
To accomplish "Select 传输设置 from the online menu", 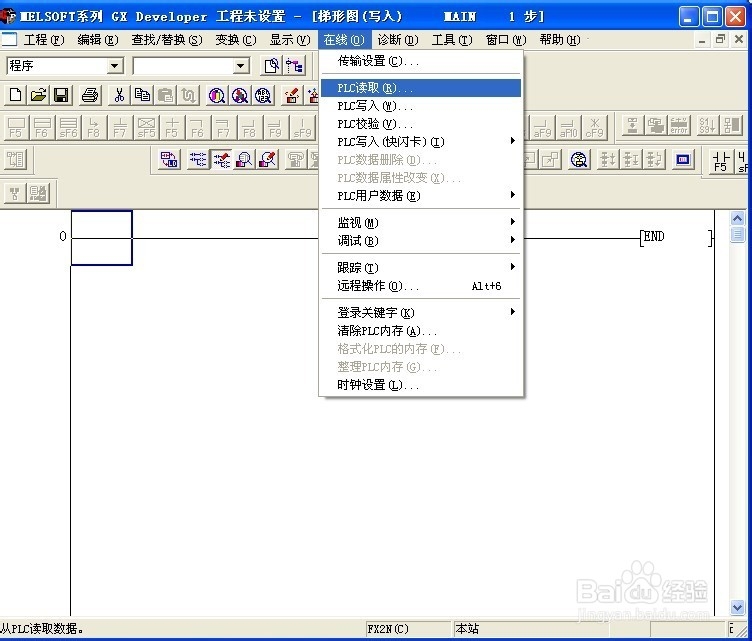I will point(421,61).
